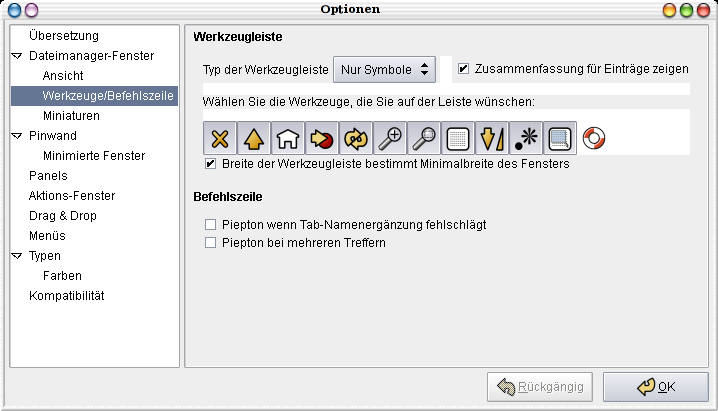Select the lifebuoy help icon
718x411 pixels.
pos(595,138)
